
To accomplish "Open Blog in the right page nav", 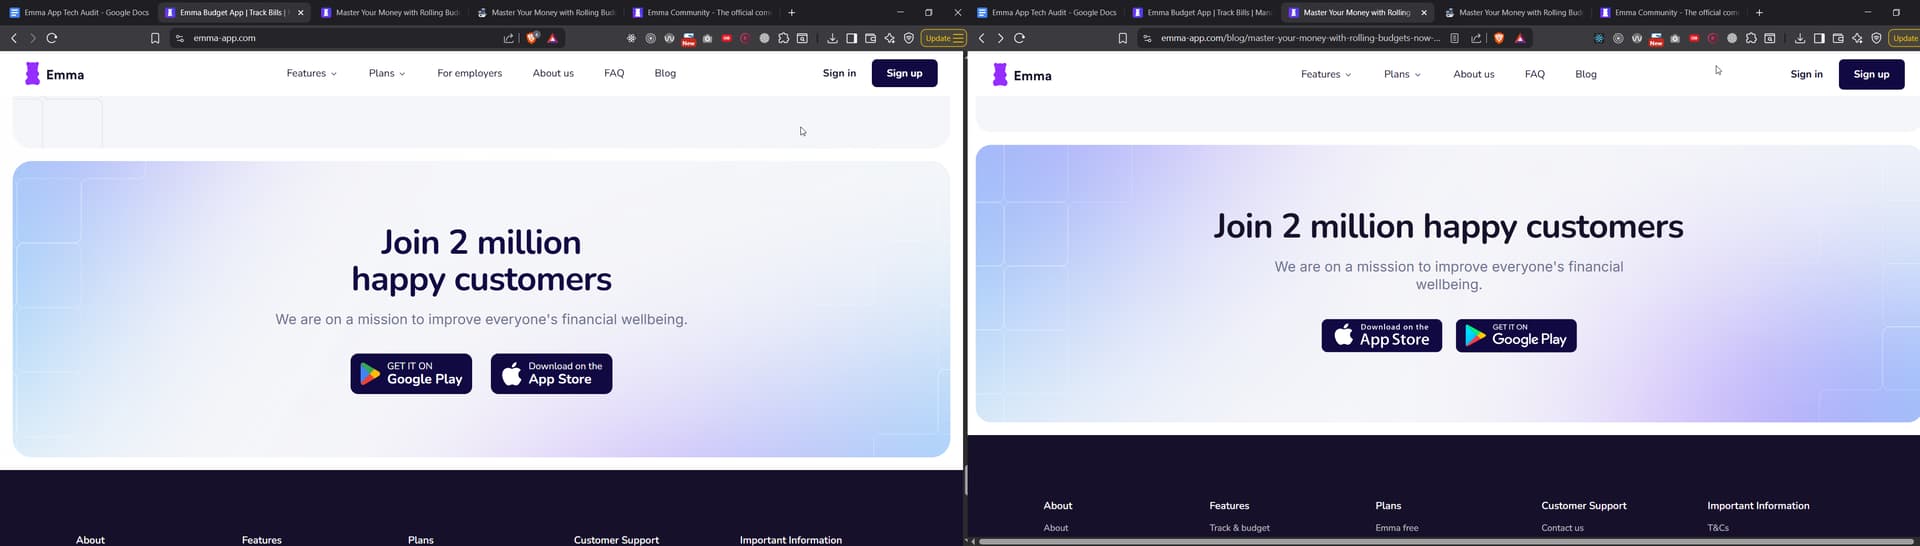I will click(x=1586, y=74).
